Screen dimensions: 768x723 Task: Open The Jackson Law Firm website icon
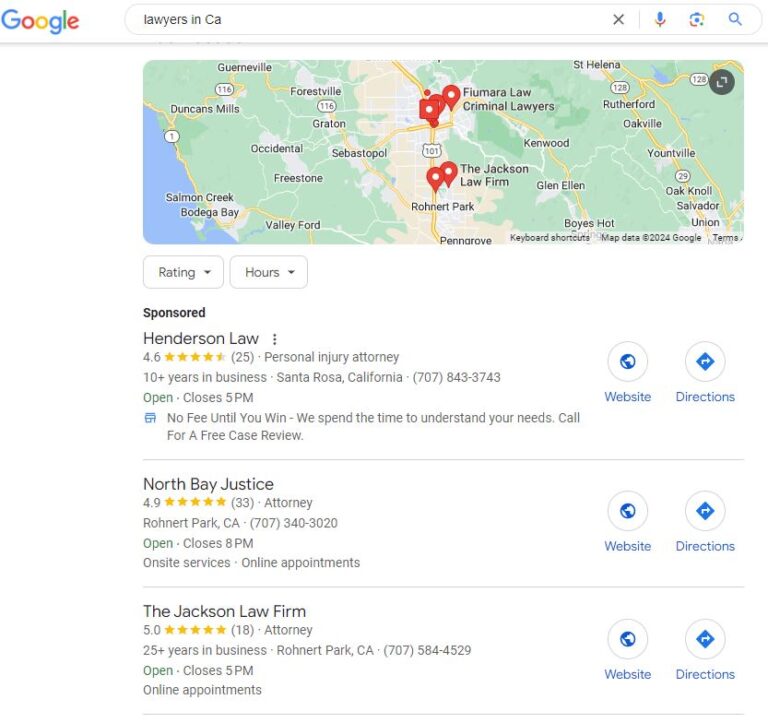(x=627, y=639)
